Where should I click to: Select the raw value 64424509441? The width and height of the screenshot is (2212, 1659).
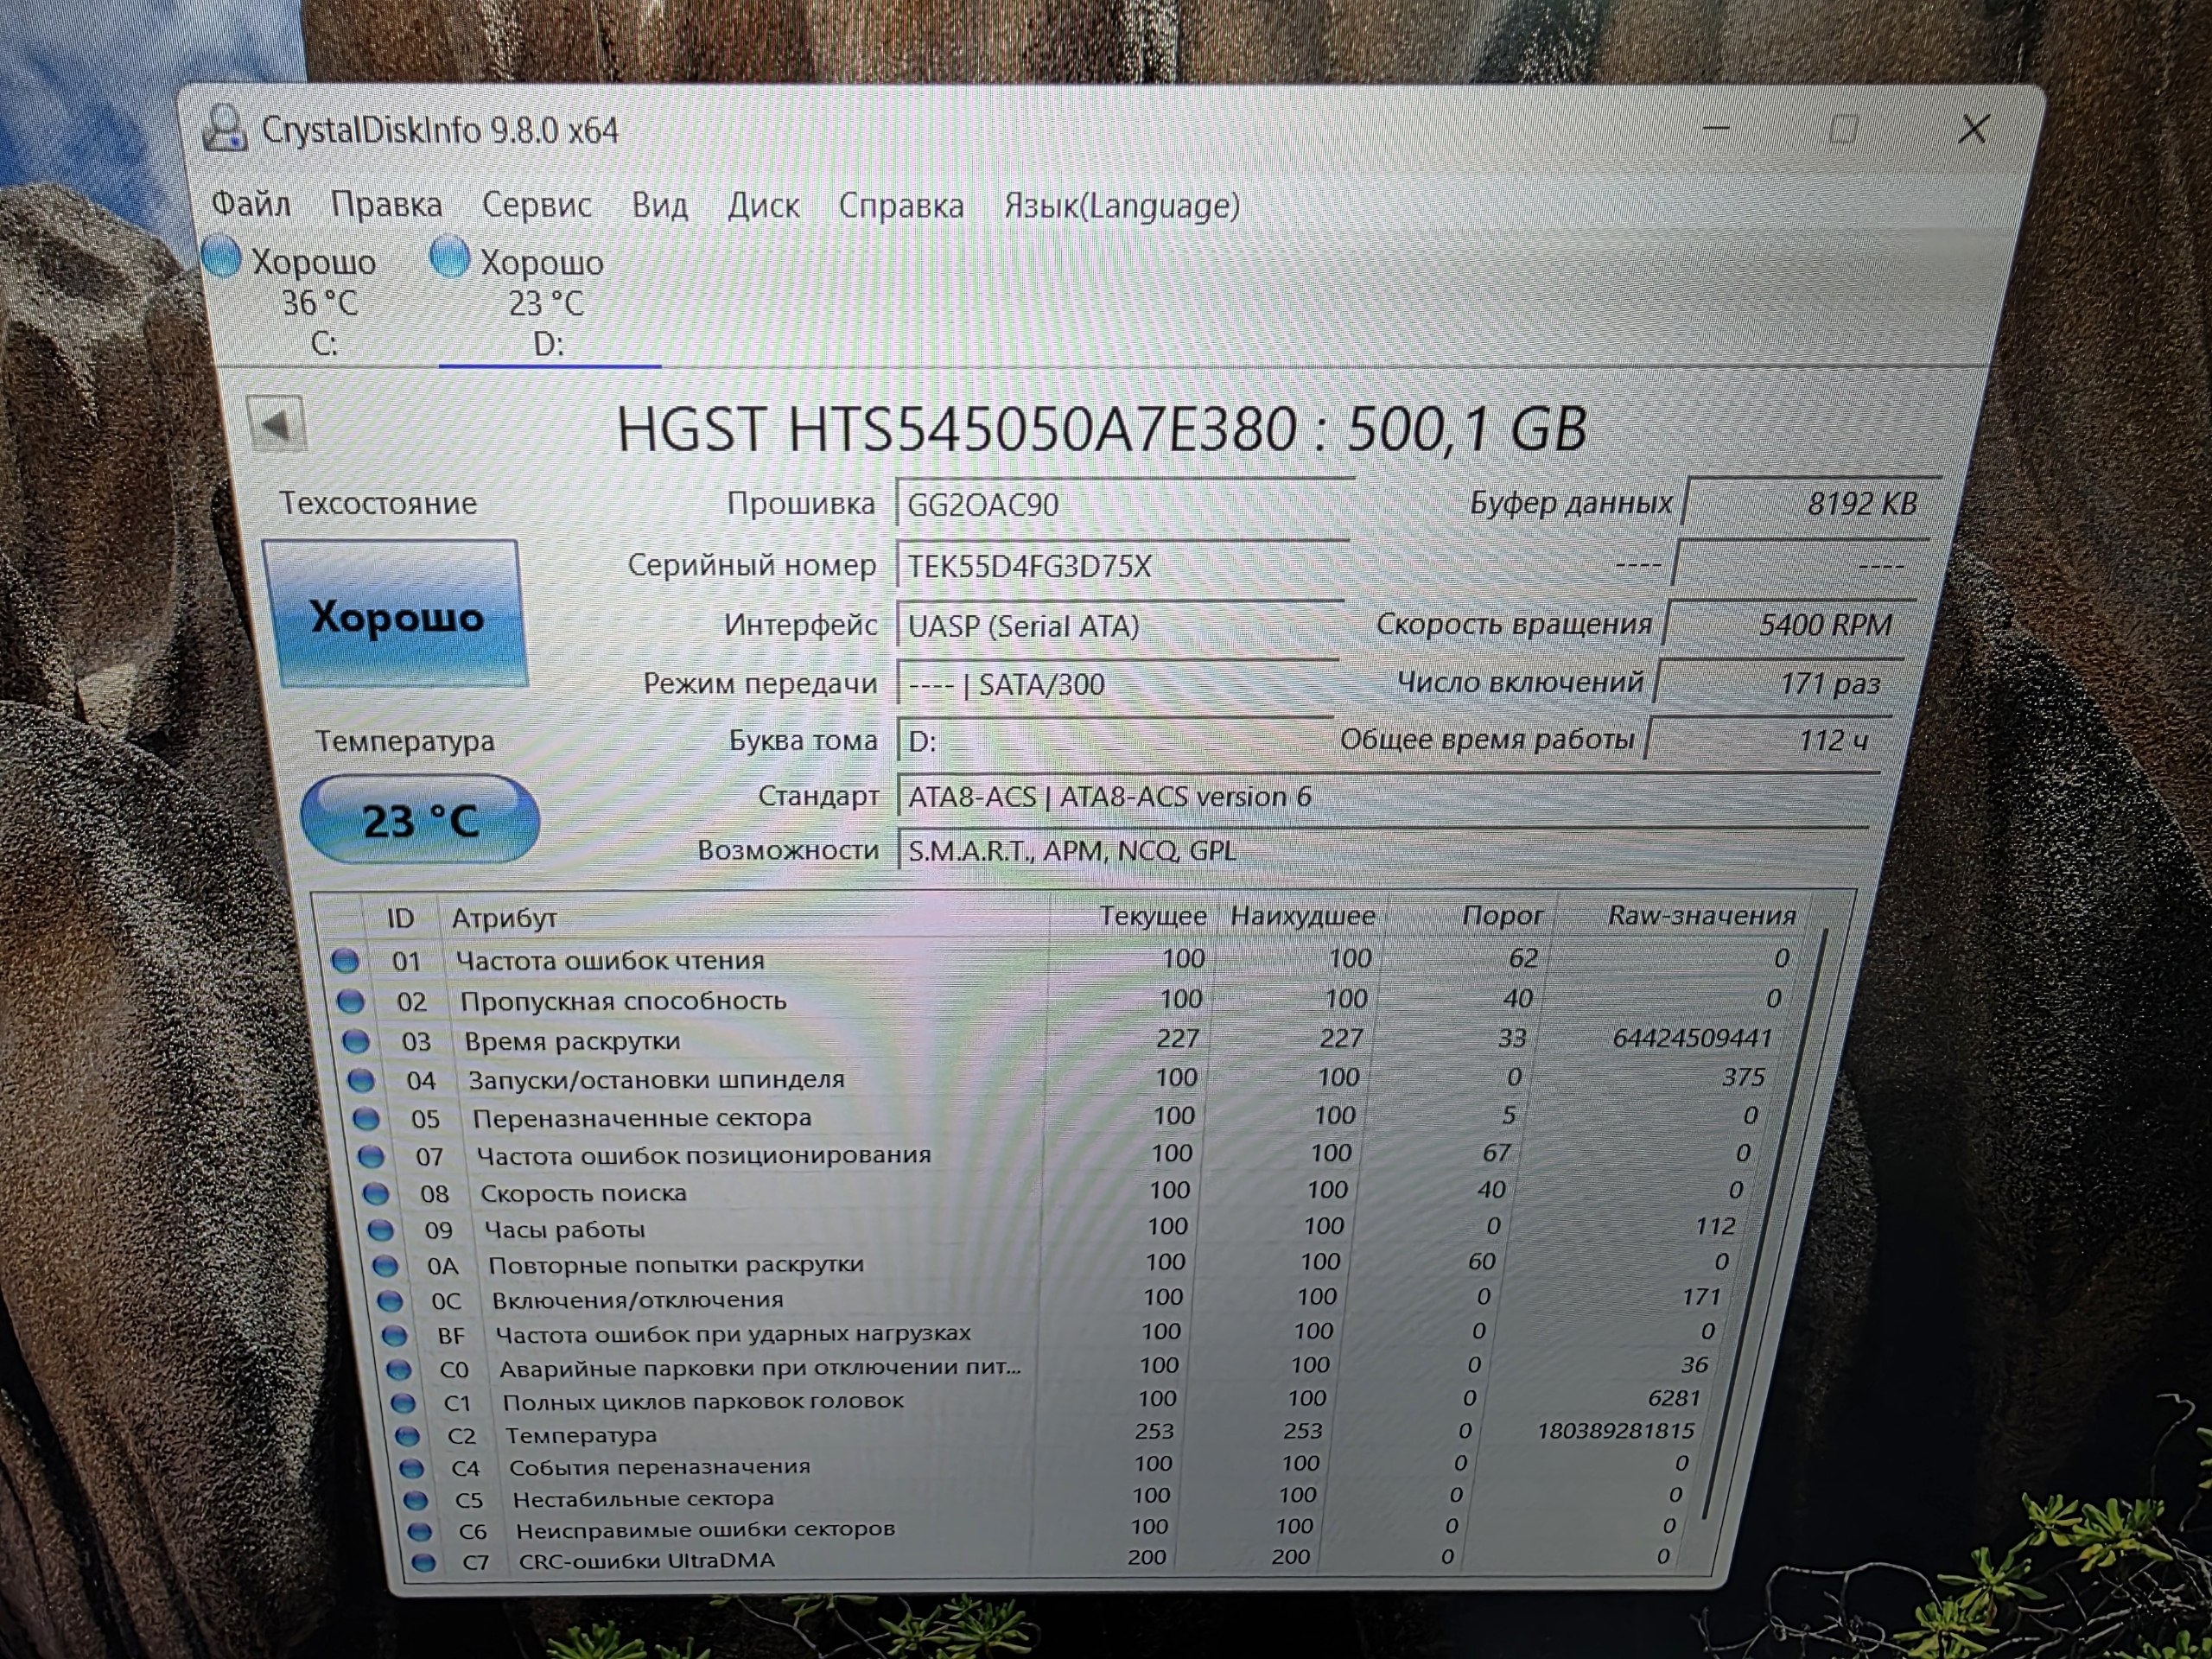point(1692,1038)
